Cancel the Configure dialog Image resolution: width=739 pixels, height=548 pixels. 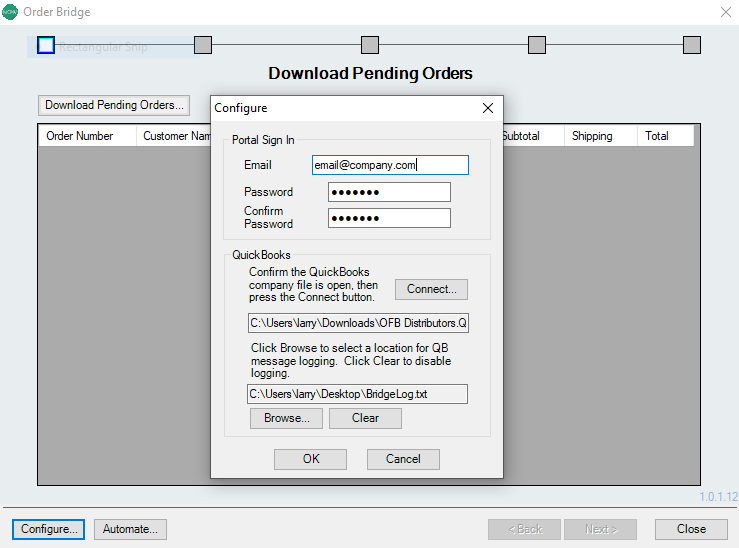[x=403, y=459]
